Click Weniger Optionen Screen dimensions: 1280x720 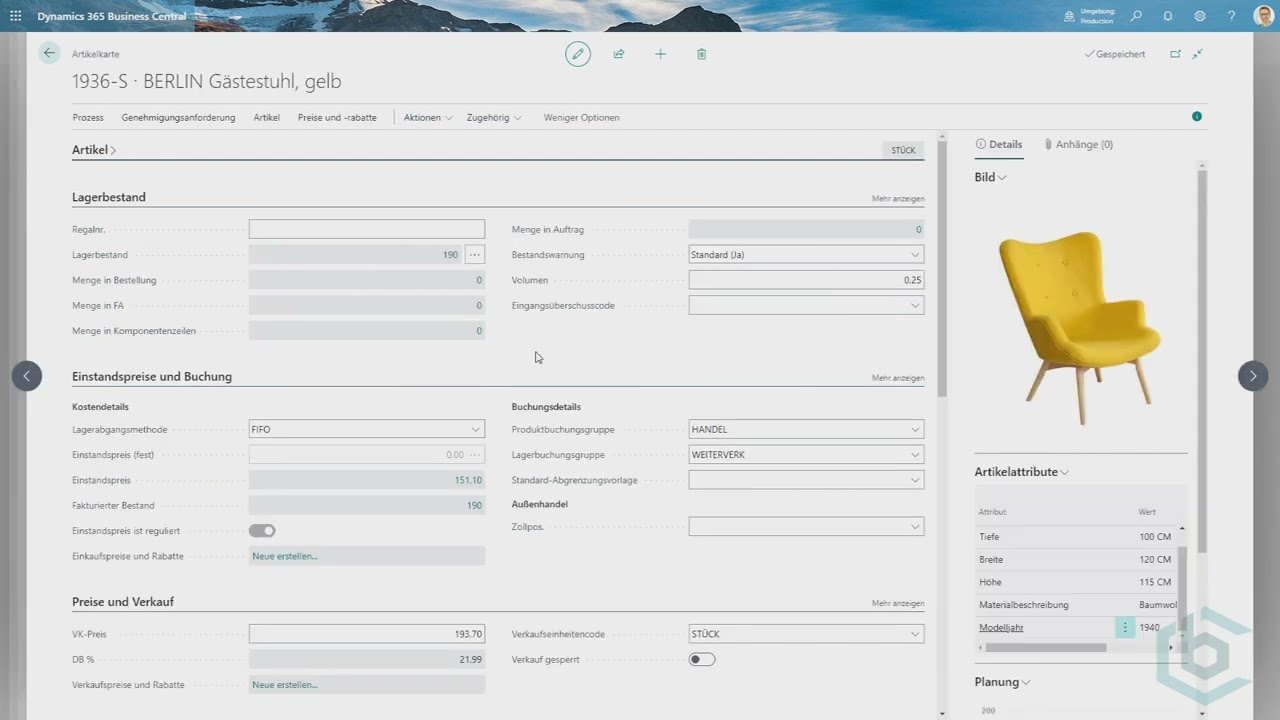581,118
